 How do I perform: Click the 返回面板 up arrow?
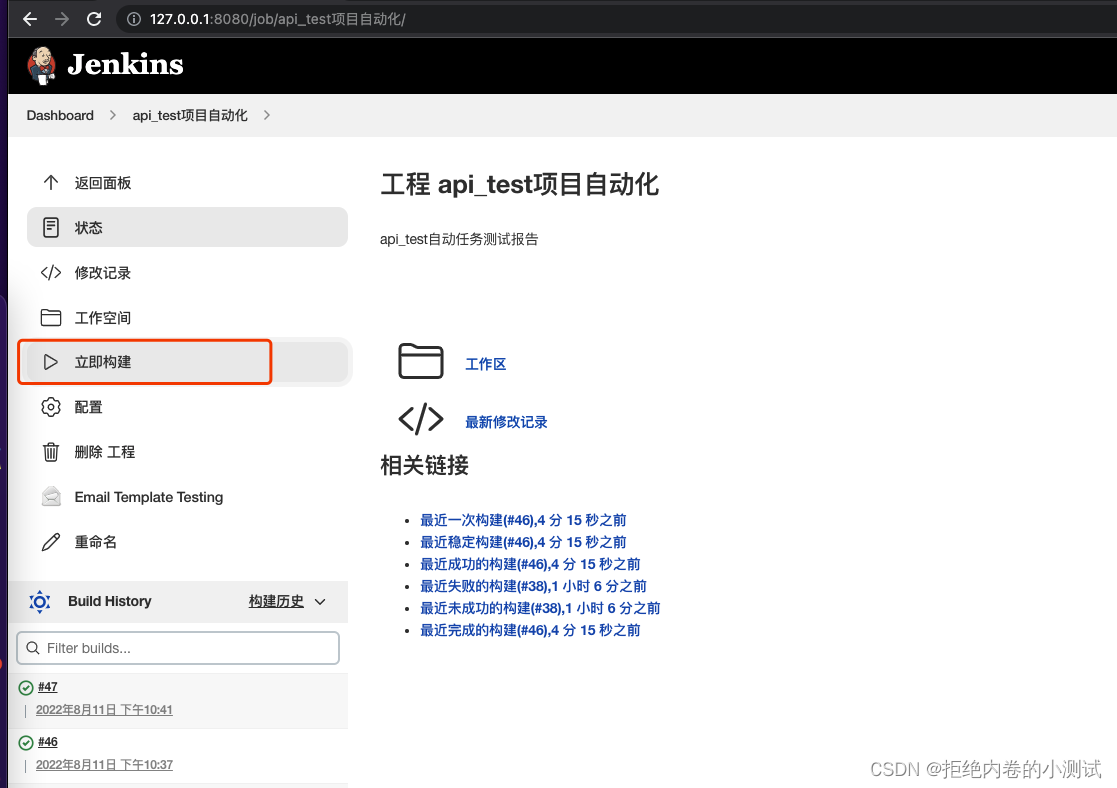click(x=51, y=182)
